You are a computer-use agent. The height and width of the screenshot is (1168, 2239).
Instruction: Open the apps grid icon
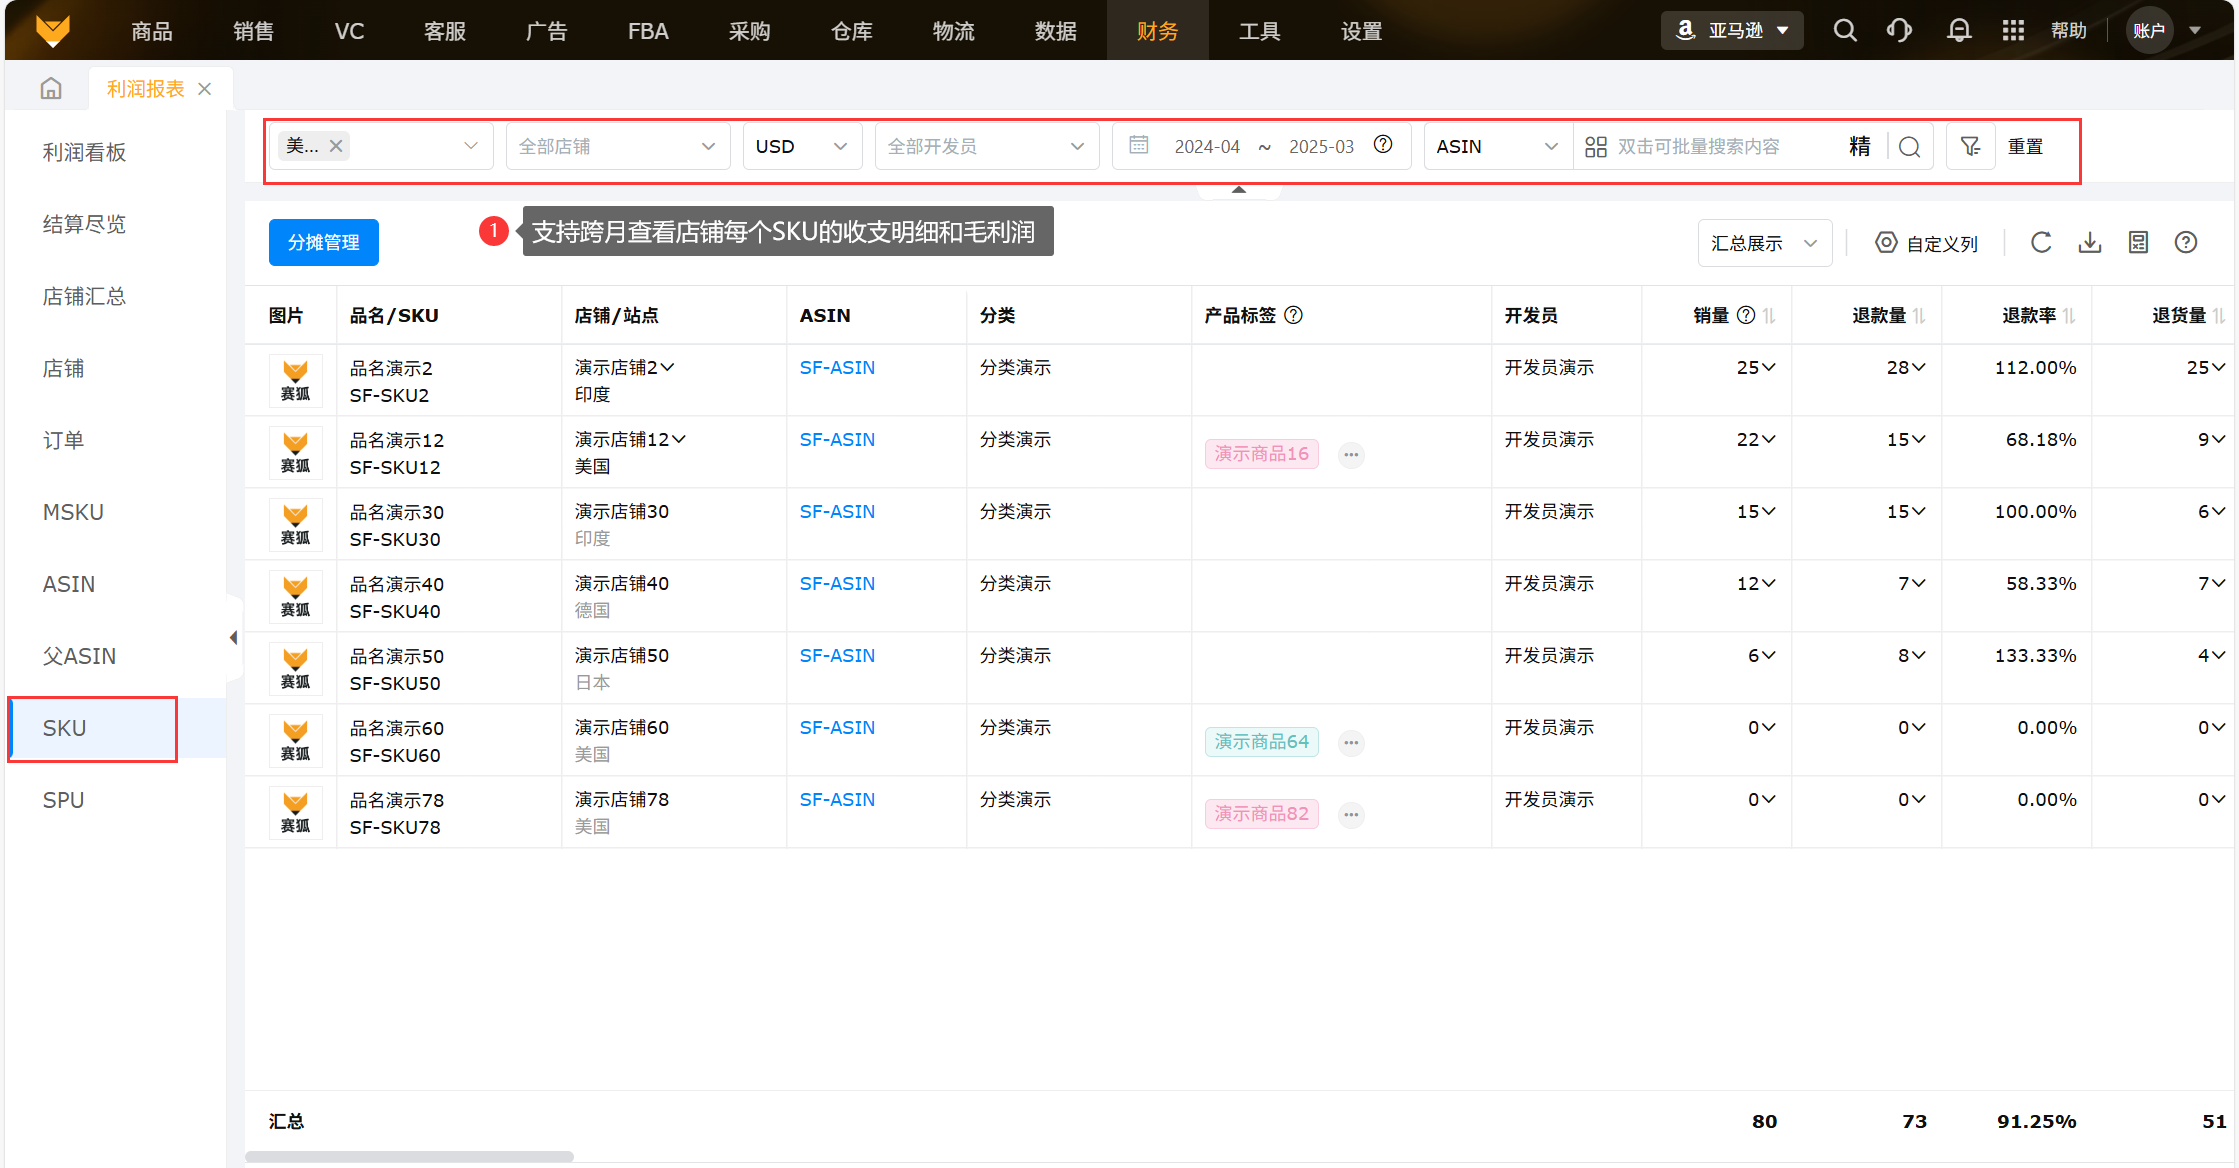(2013, 31)
